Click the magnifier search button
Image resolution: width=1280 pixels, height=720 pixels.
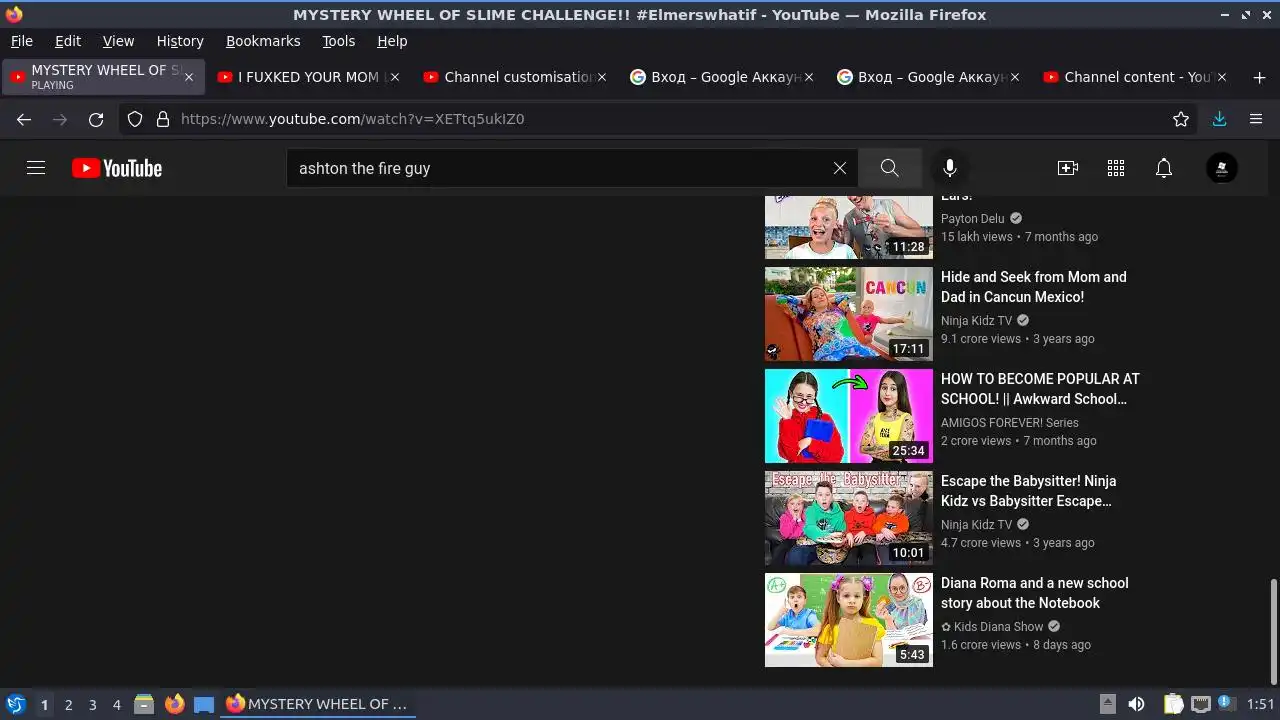[x=889, y=168]
